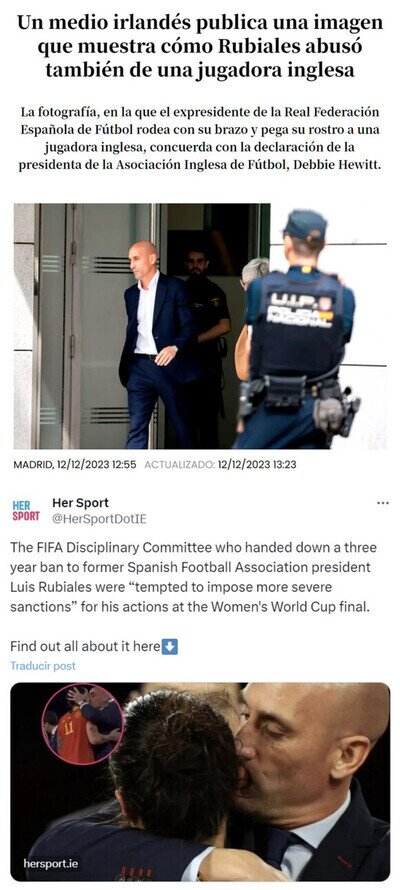Open the three-dot menu on the Her Sport post
Image resolution: width=400 pixels, height=890 pixels.
point(383,503)
